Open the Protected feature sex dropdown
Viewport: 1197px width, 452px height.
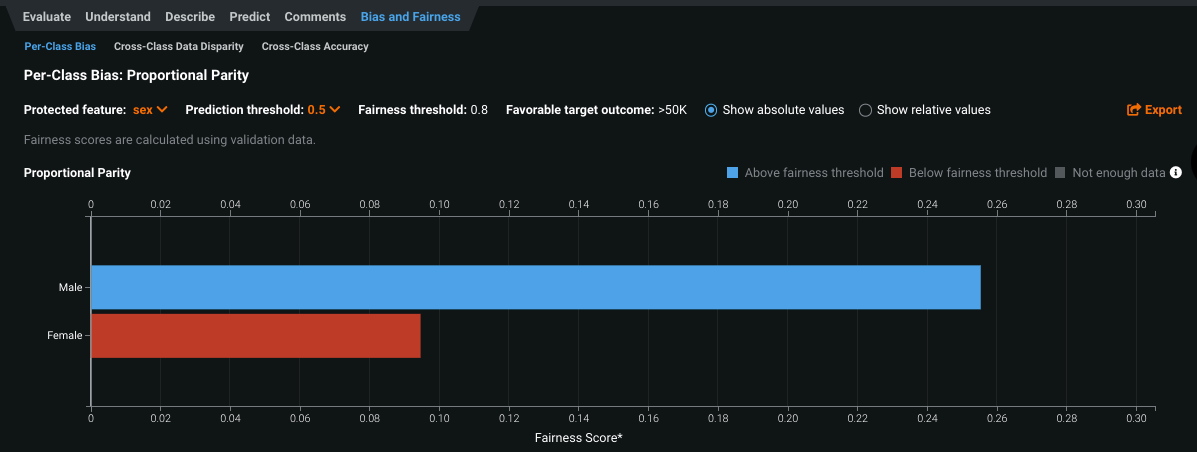click(150, 110)
